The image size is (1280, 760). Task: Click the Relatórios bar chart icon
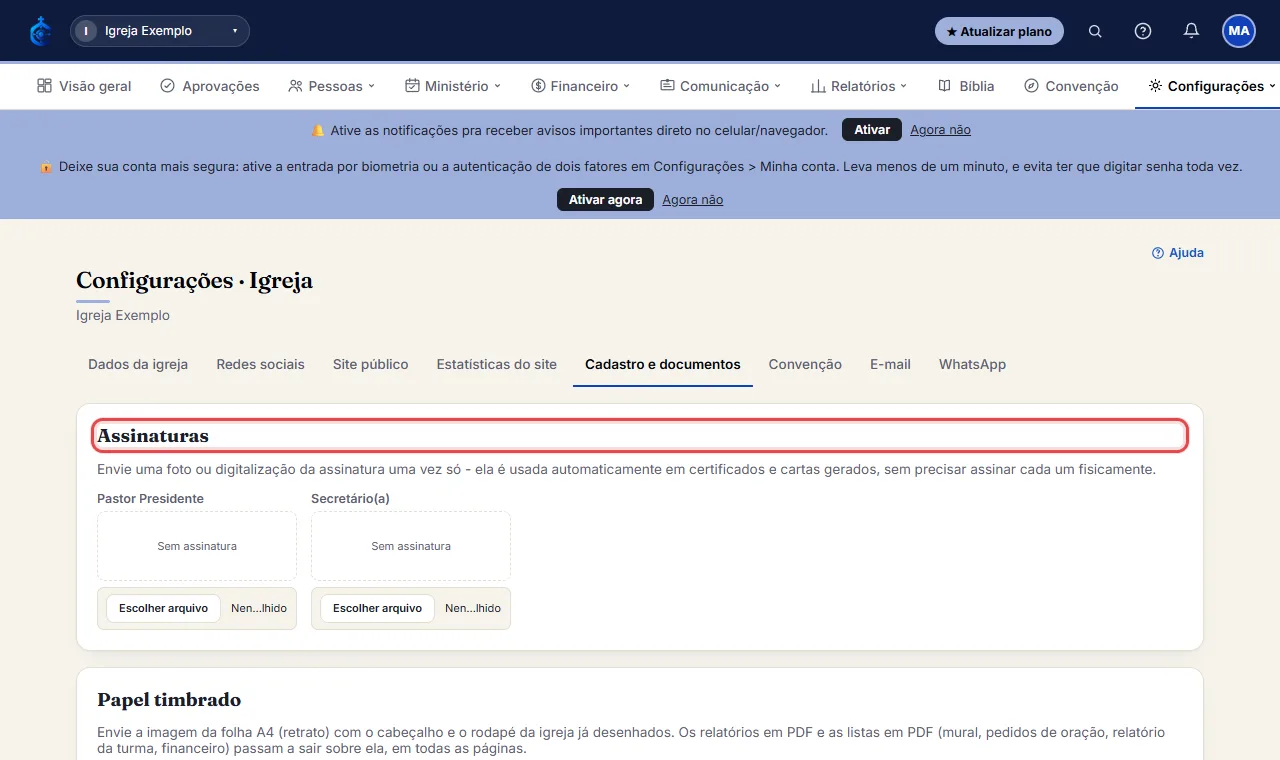coord(818,86)
